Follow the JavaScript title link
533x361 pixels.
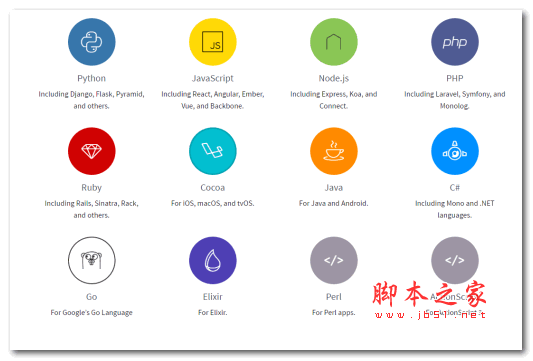click(x=212, y=79)
